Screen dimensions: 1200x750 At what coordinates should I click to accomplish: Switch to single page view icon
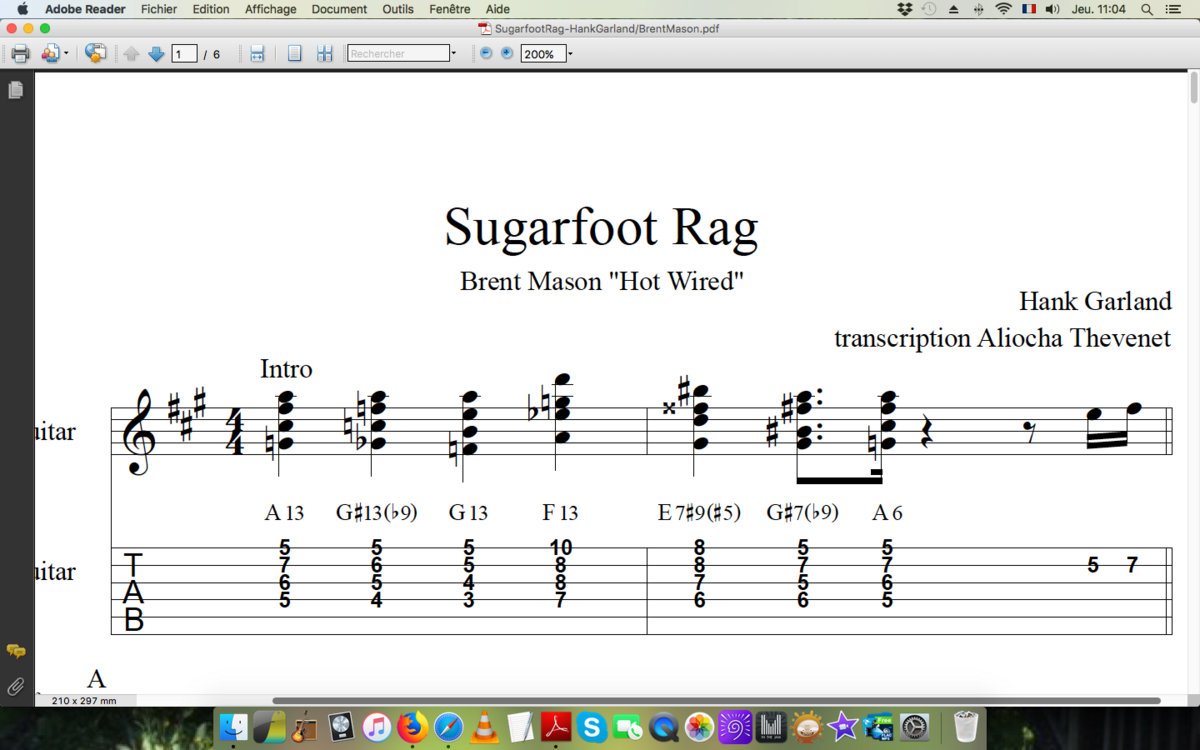tap(294, 53)
